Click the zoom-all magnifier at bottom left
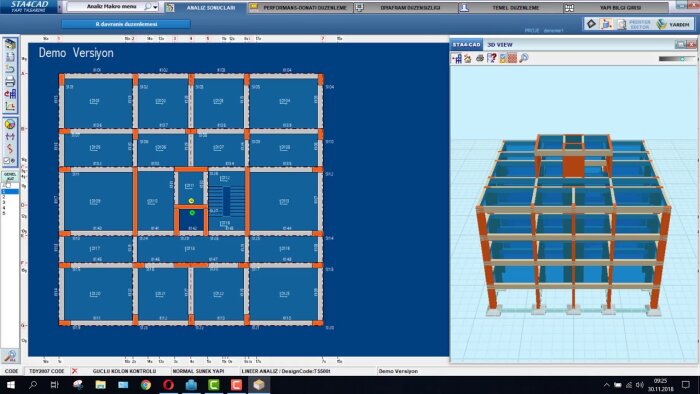Image resolution: width=700 pixels, height=394 pixels. click(10, 356)
